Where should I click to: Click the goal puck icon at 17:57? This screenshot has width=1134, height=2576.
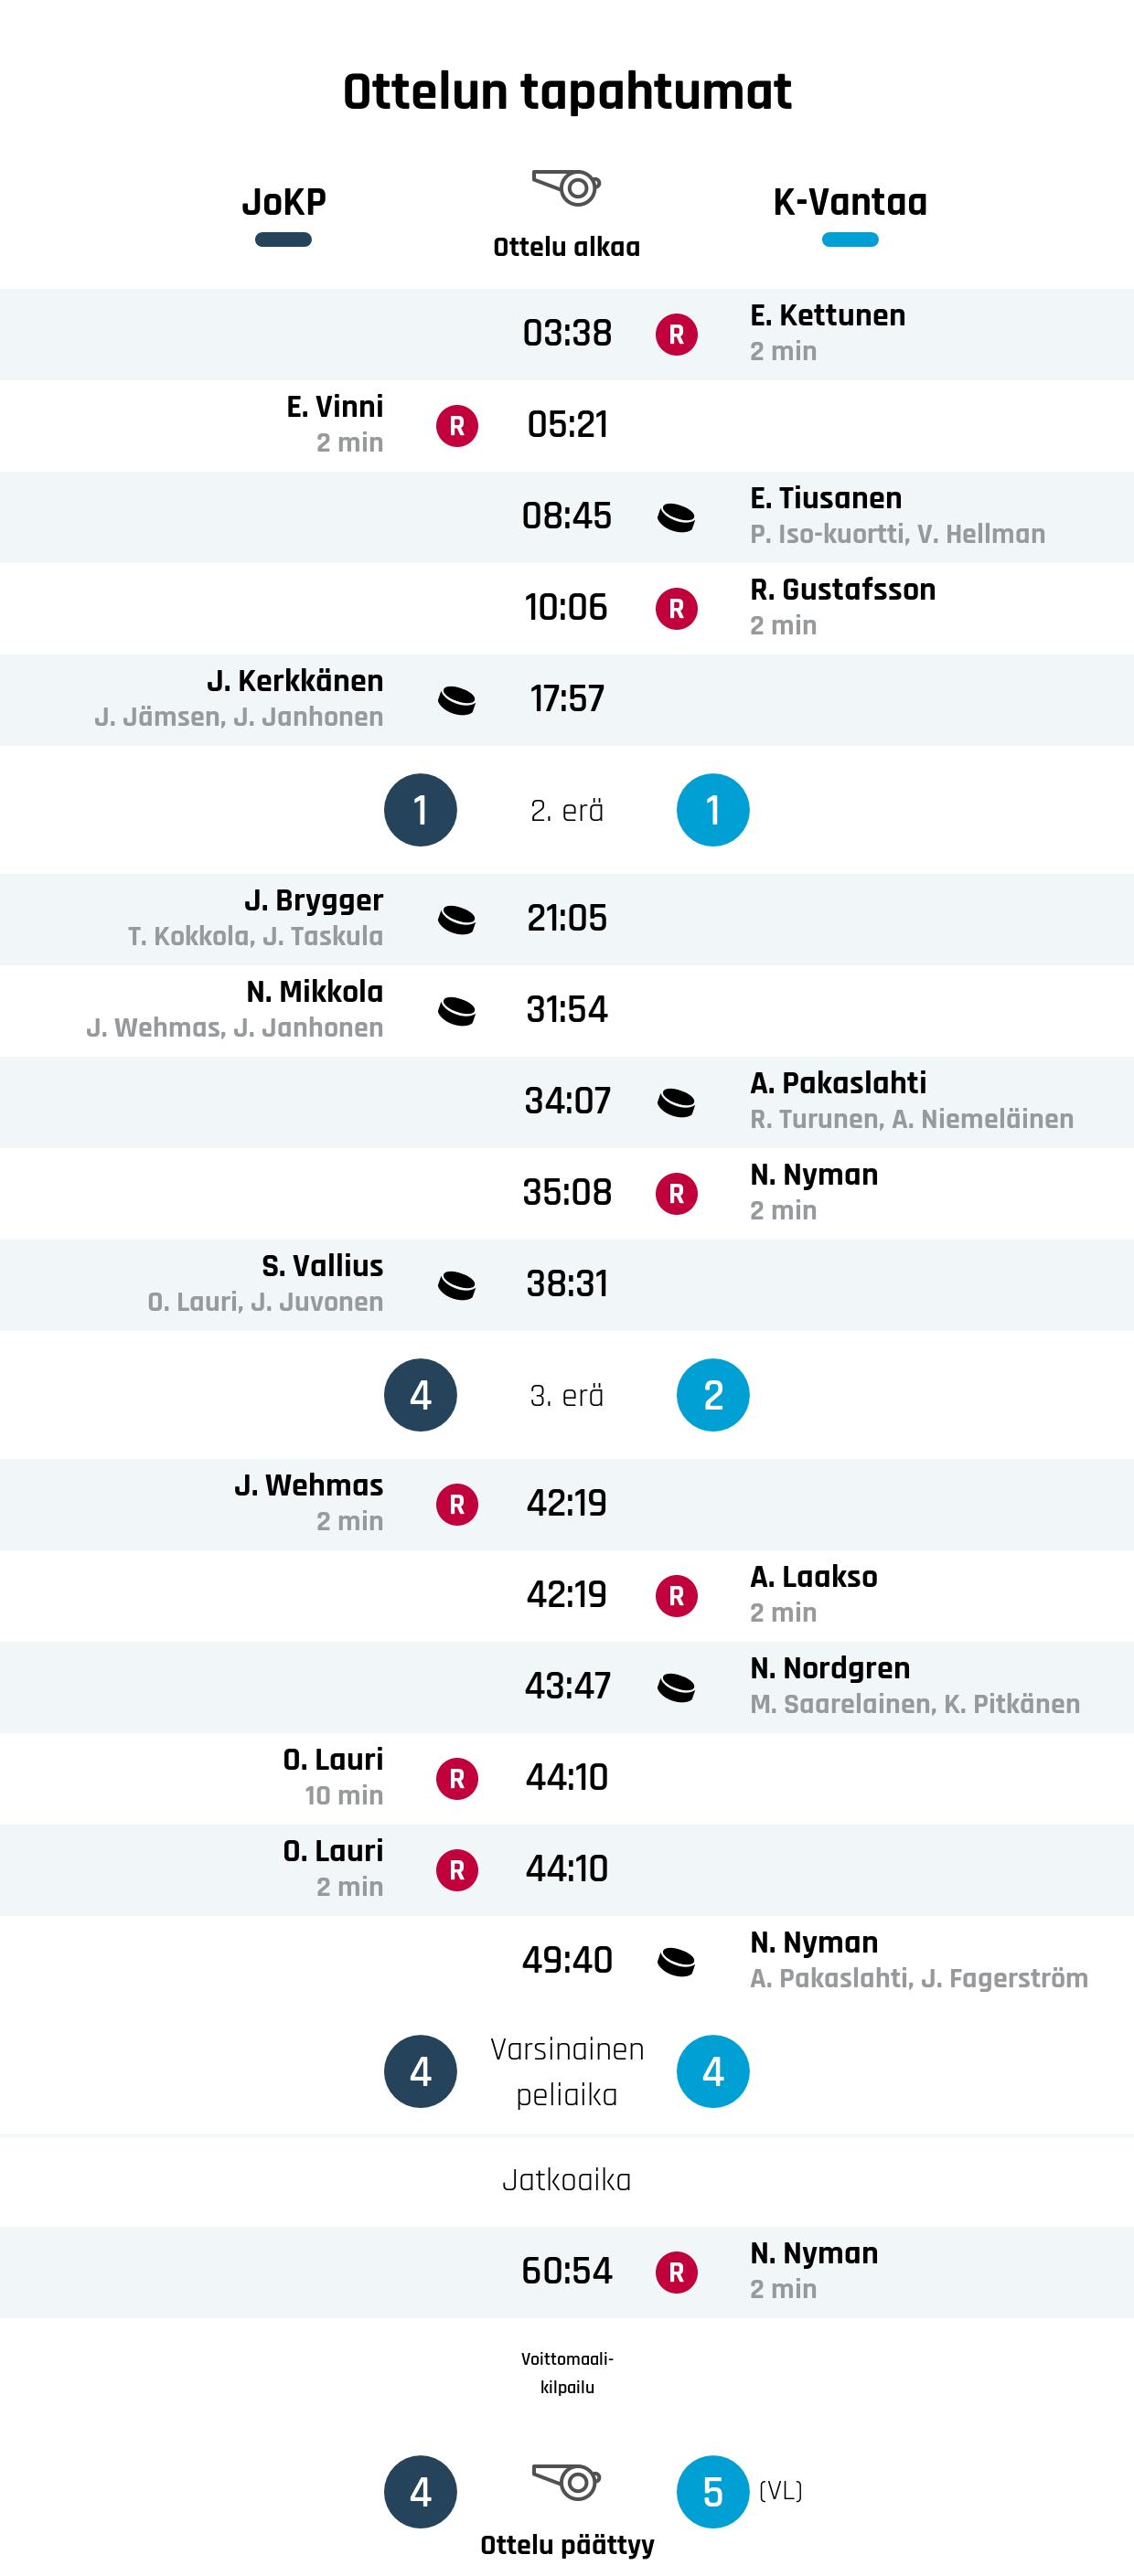coord(457,700)
